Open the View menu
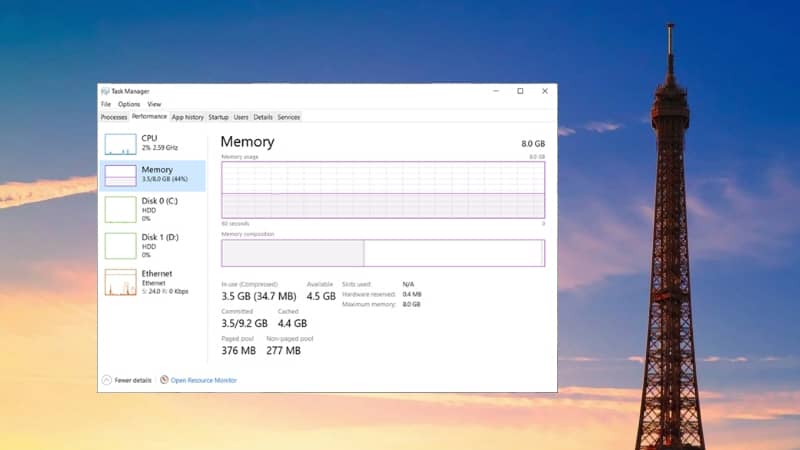The height and width of the screenshot is (450, 800). point(154,104)
